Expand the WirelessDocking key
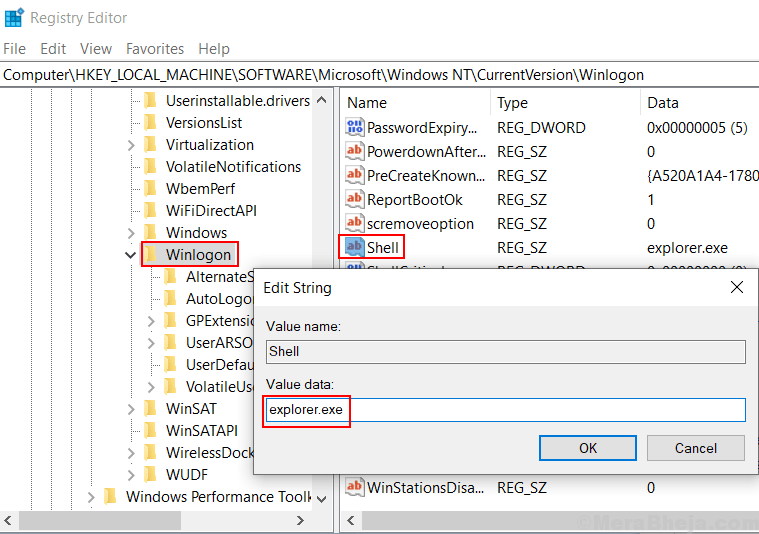This screenshot has height=534, width=759. pos(131,453)
